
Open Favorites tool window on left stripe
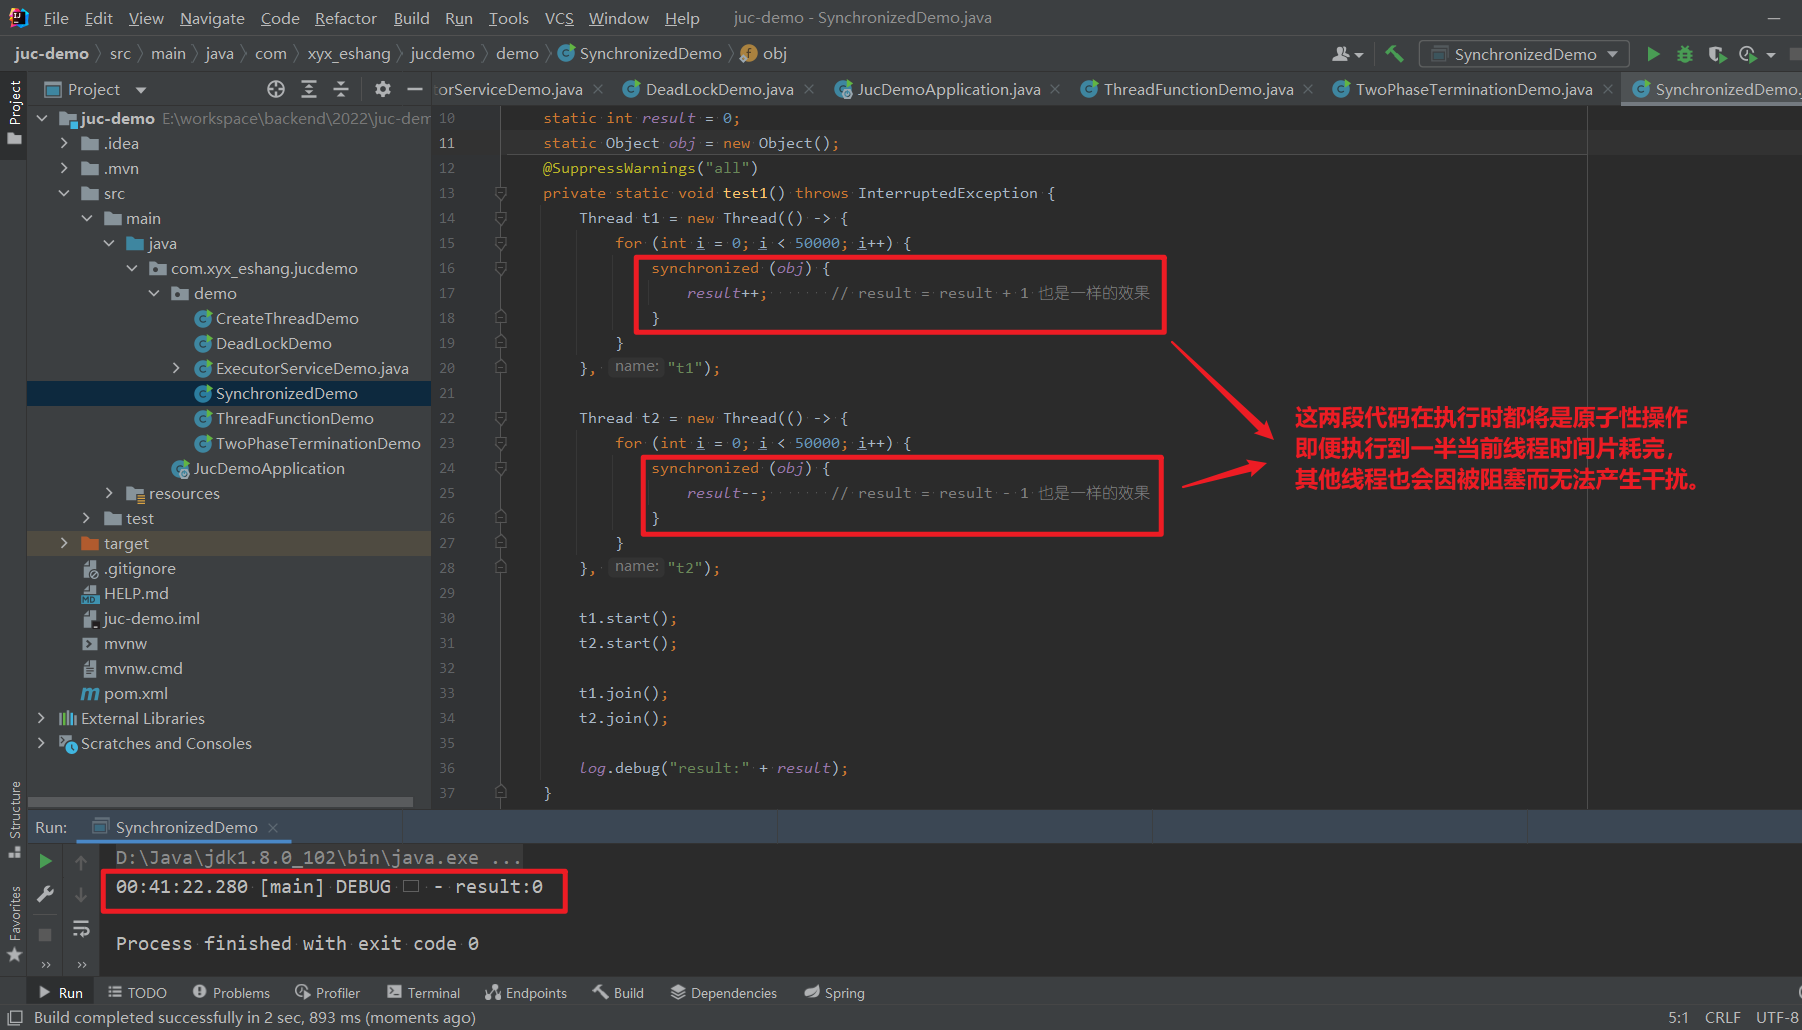coord(14,923)
